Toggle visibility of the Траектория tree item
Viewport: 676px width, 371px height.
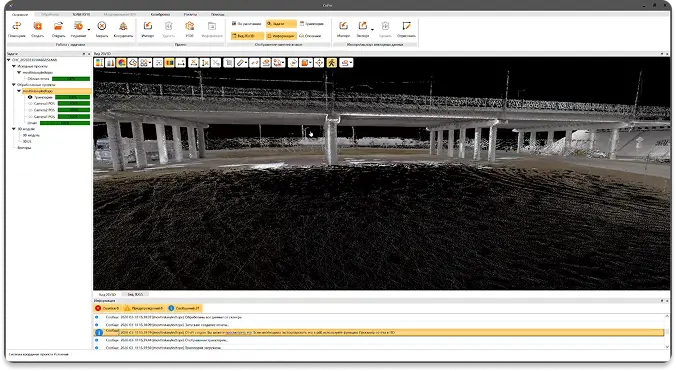tap(30, 97)
